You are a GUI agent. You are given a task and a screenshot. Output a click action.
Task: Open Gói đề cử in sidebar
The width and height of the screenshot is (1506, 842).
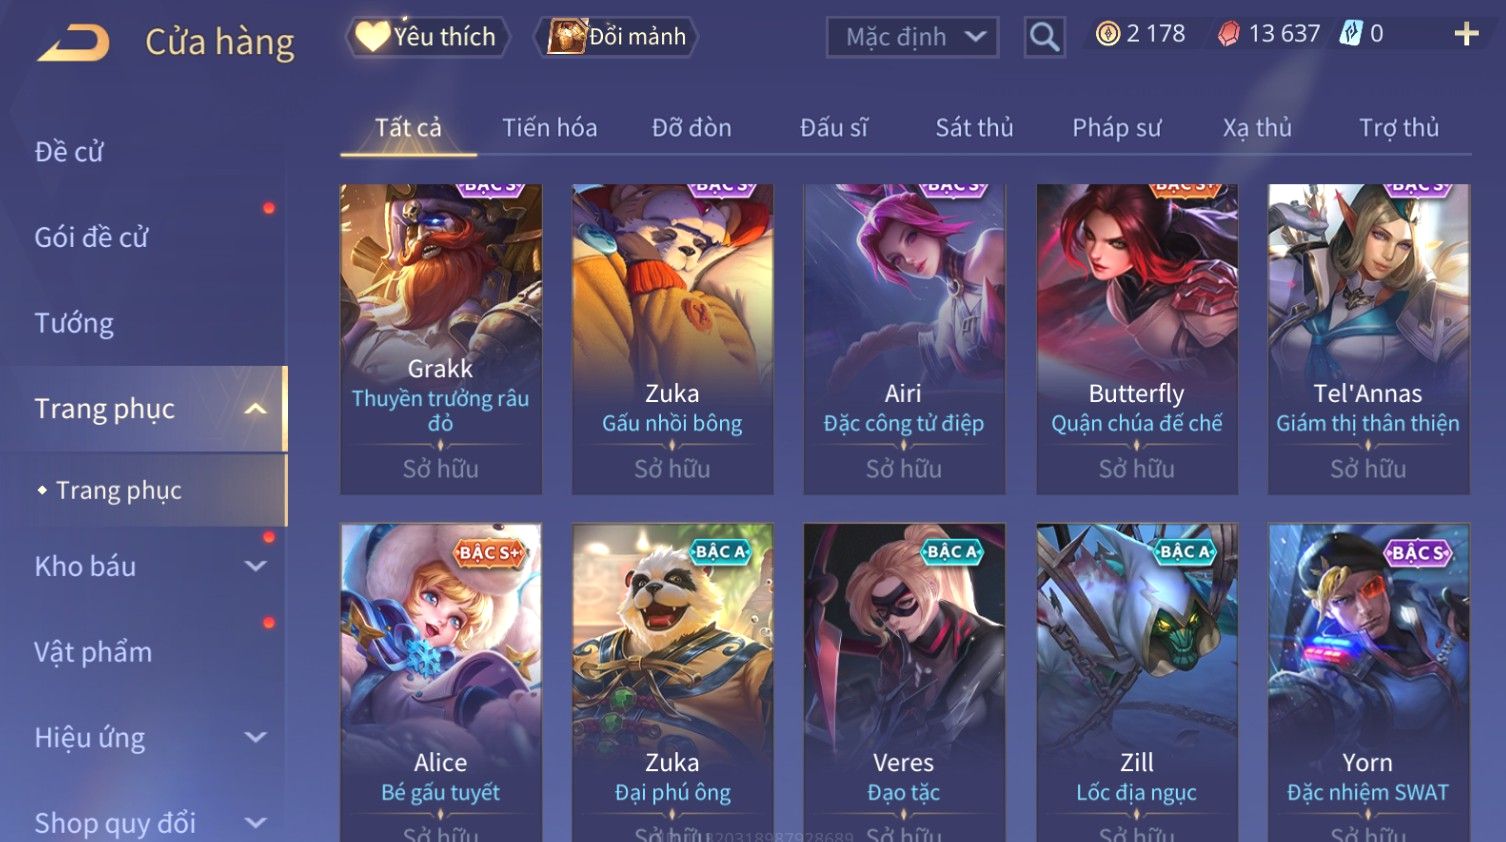click(91, 238)
